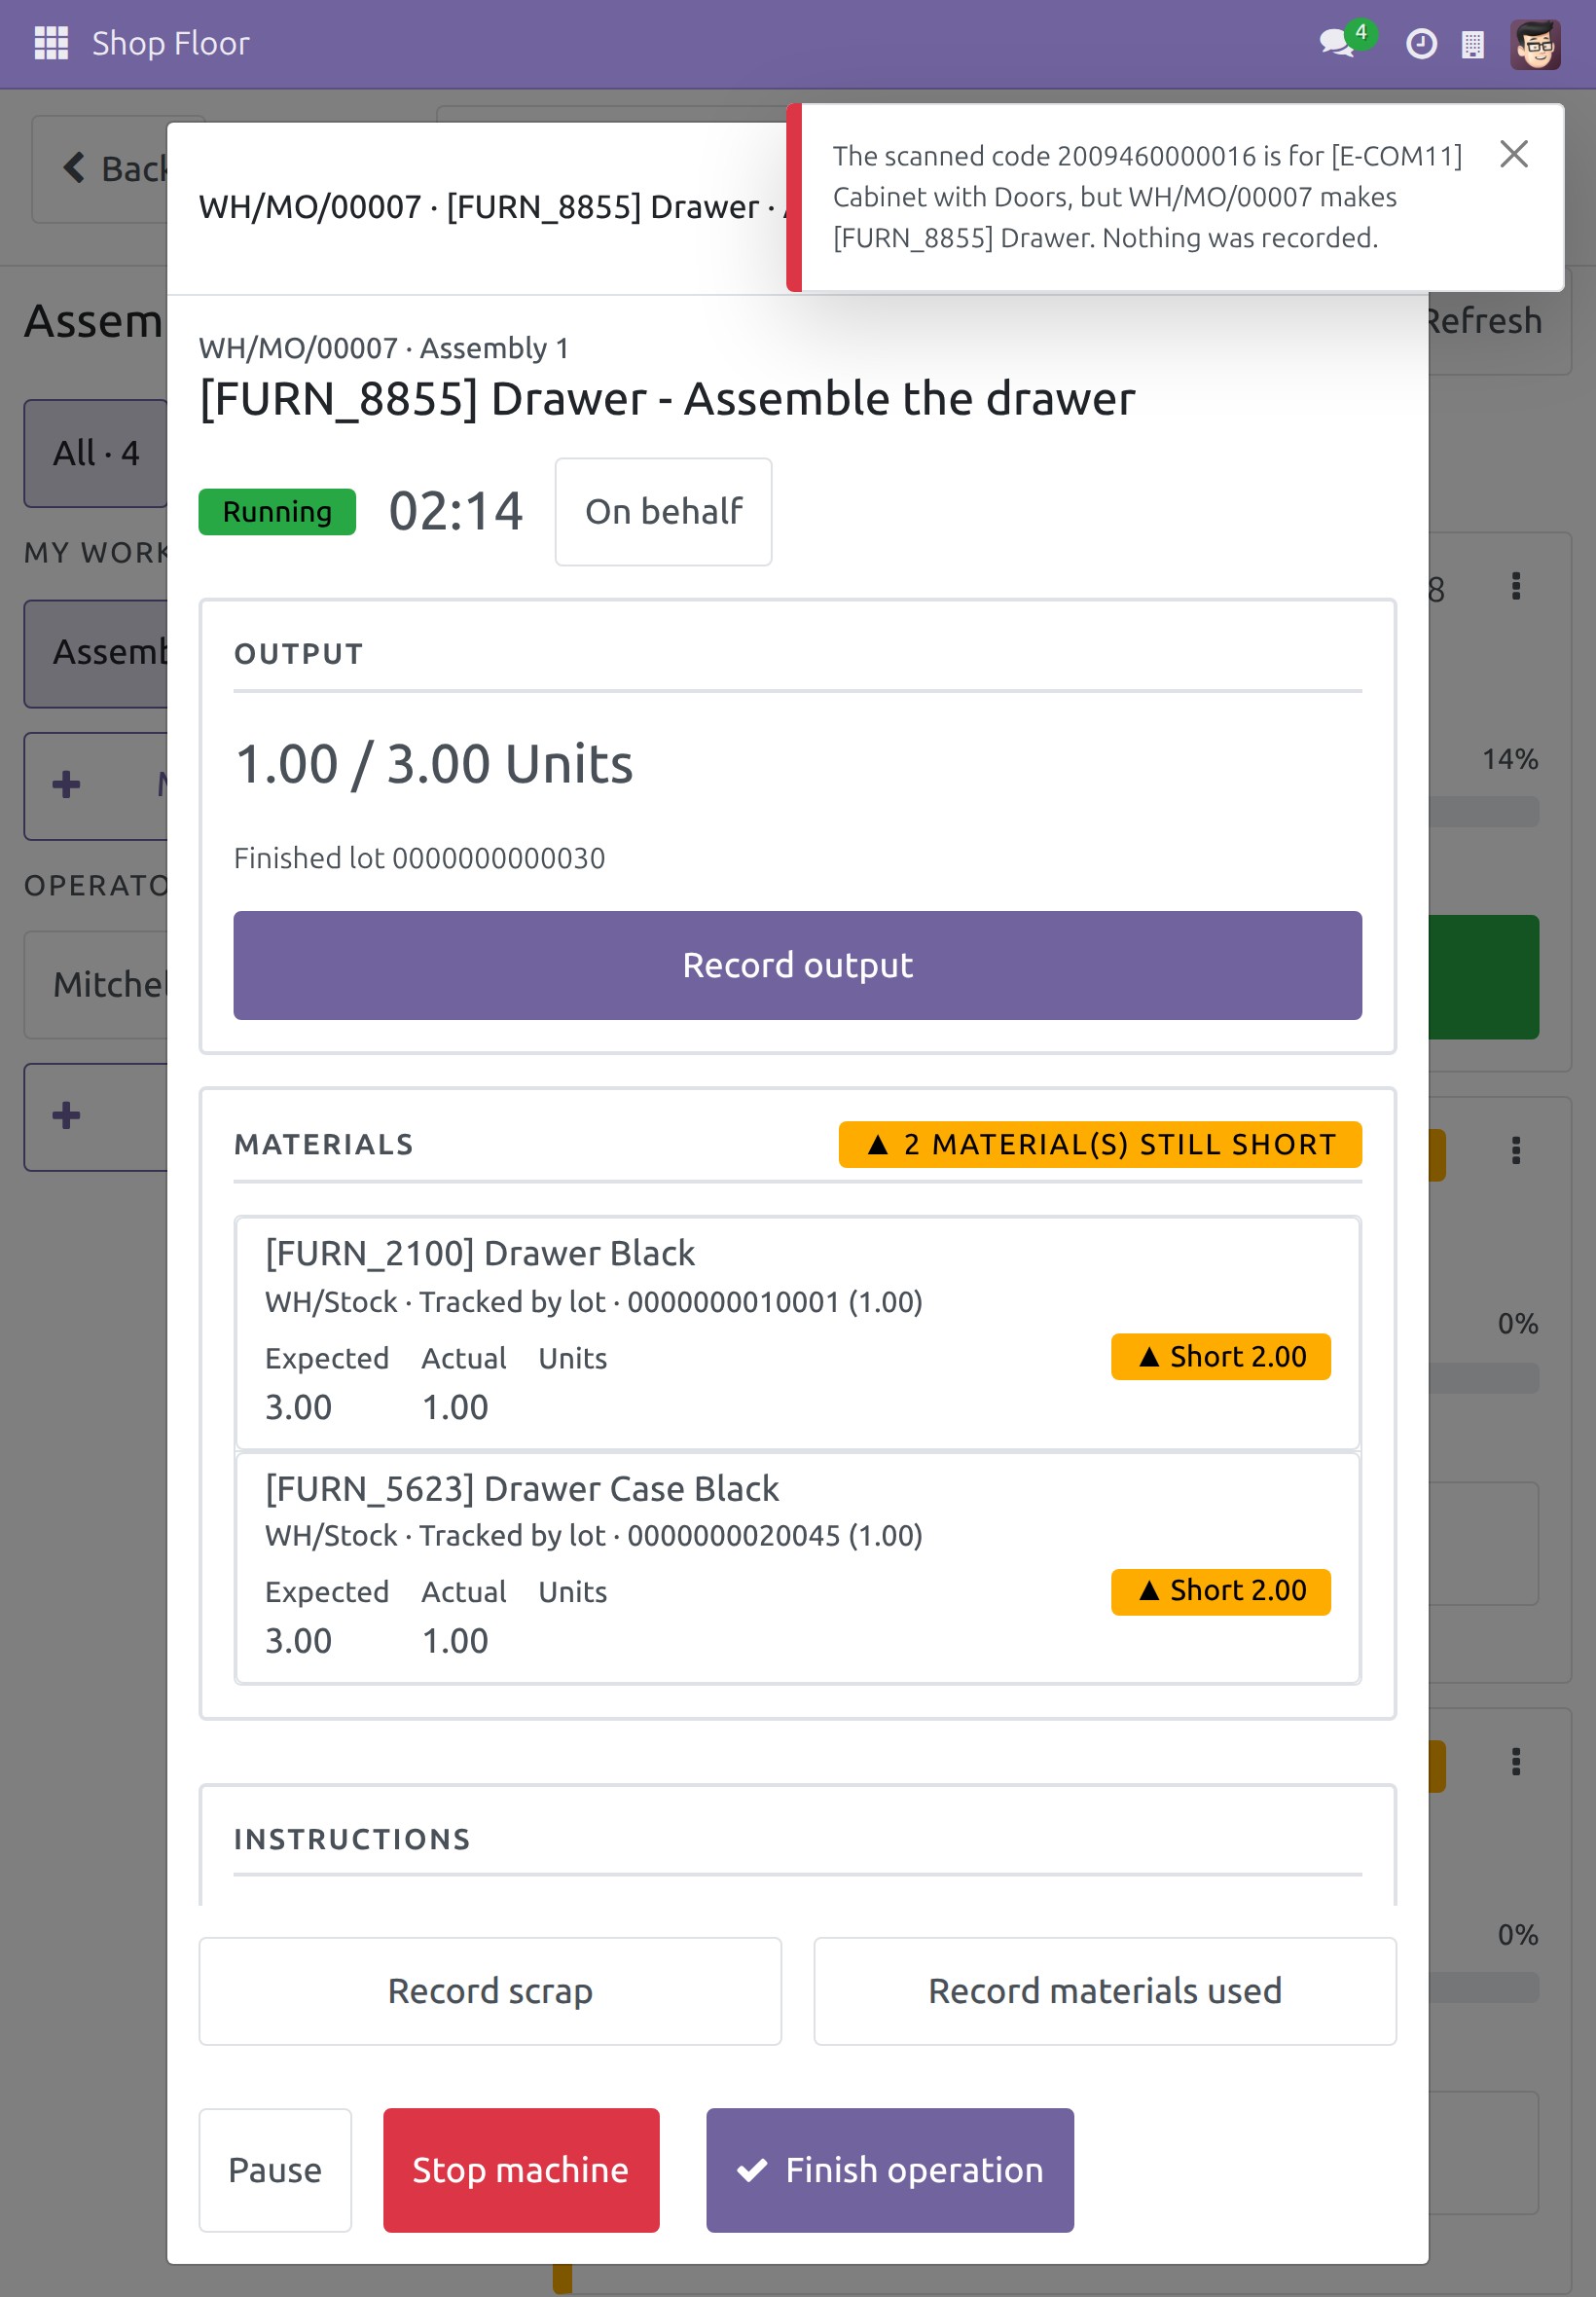The image size is (1596, 2297).
Task: Open the second work order kebab menu
Action: tap(1516, 1151)
